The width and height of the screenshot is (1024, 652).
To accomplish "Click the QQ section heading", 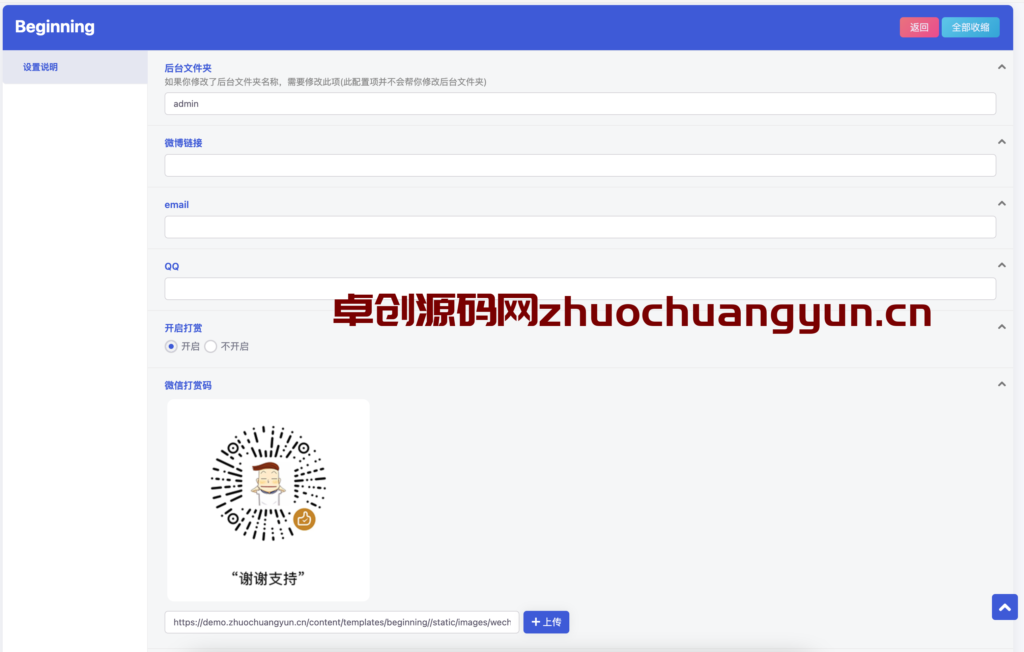I will pyautogui.click(x=172, y=266).
